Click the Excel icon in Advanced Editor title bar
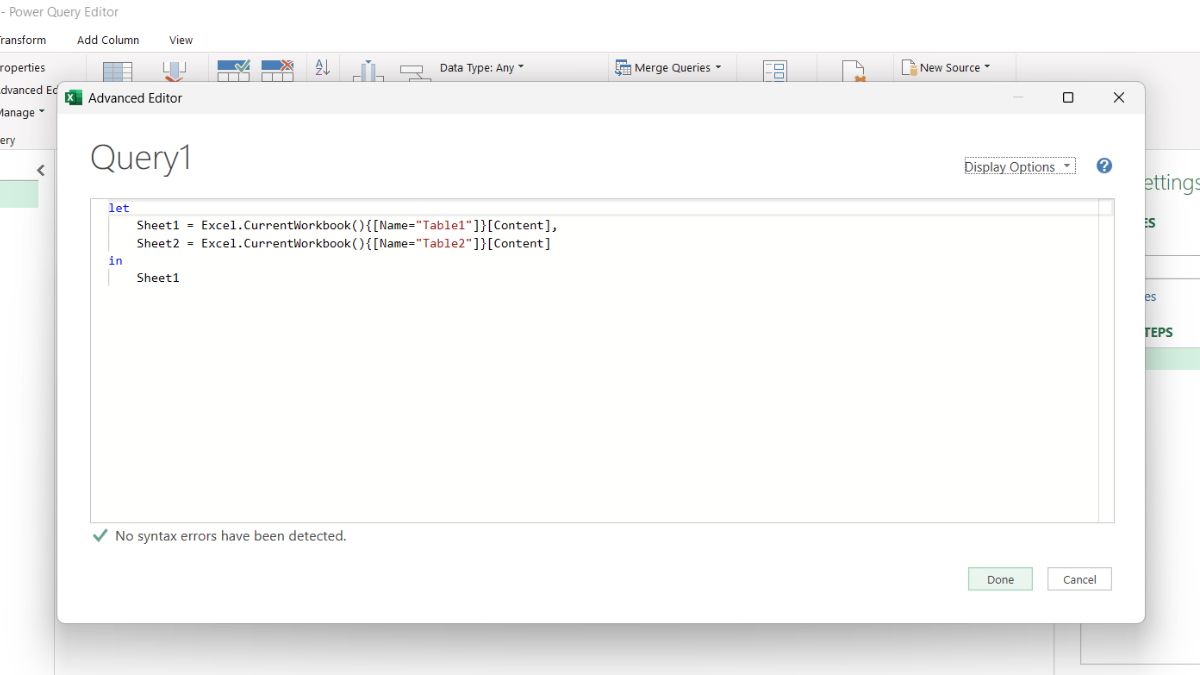 click(73, 98)
